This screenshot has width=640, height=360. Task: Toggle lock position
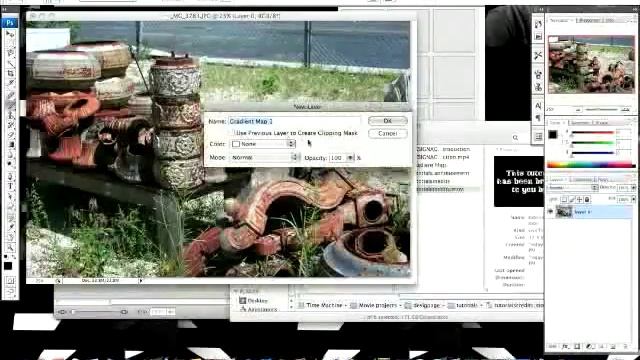pyautogui.click(x=579, y=199)
